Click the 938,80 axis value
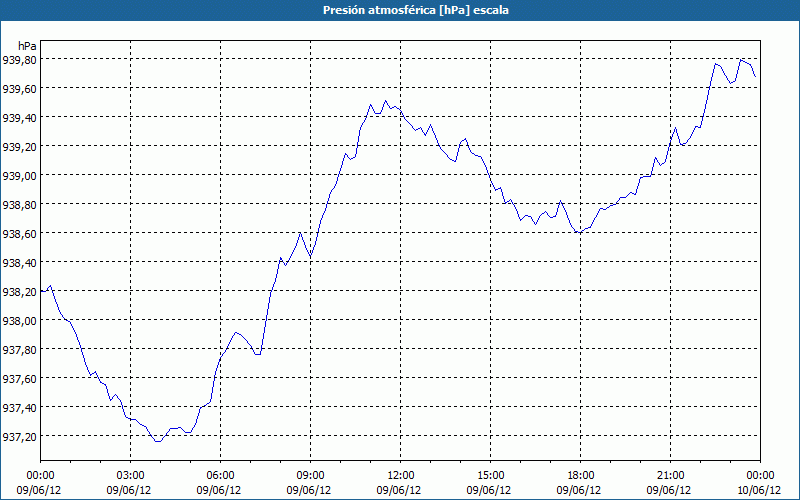Viewport: 800px width, 500px height. (19, 205)
